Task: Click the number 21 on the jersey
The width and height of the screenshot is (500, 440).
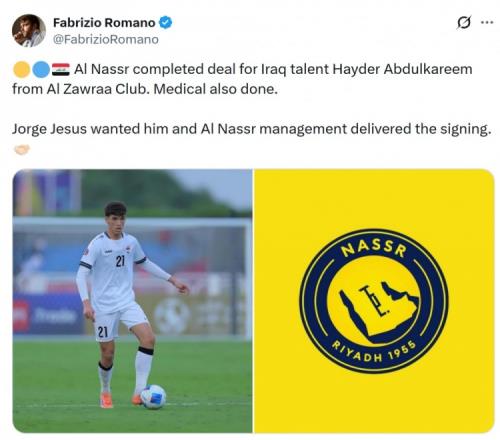Action: (120, 261)
